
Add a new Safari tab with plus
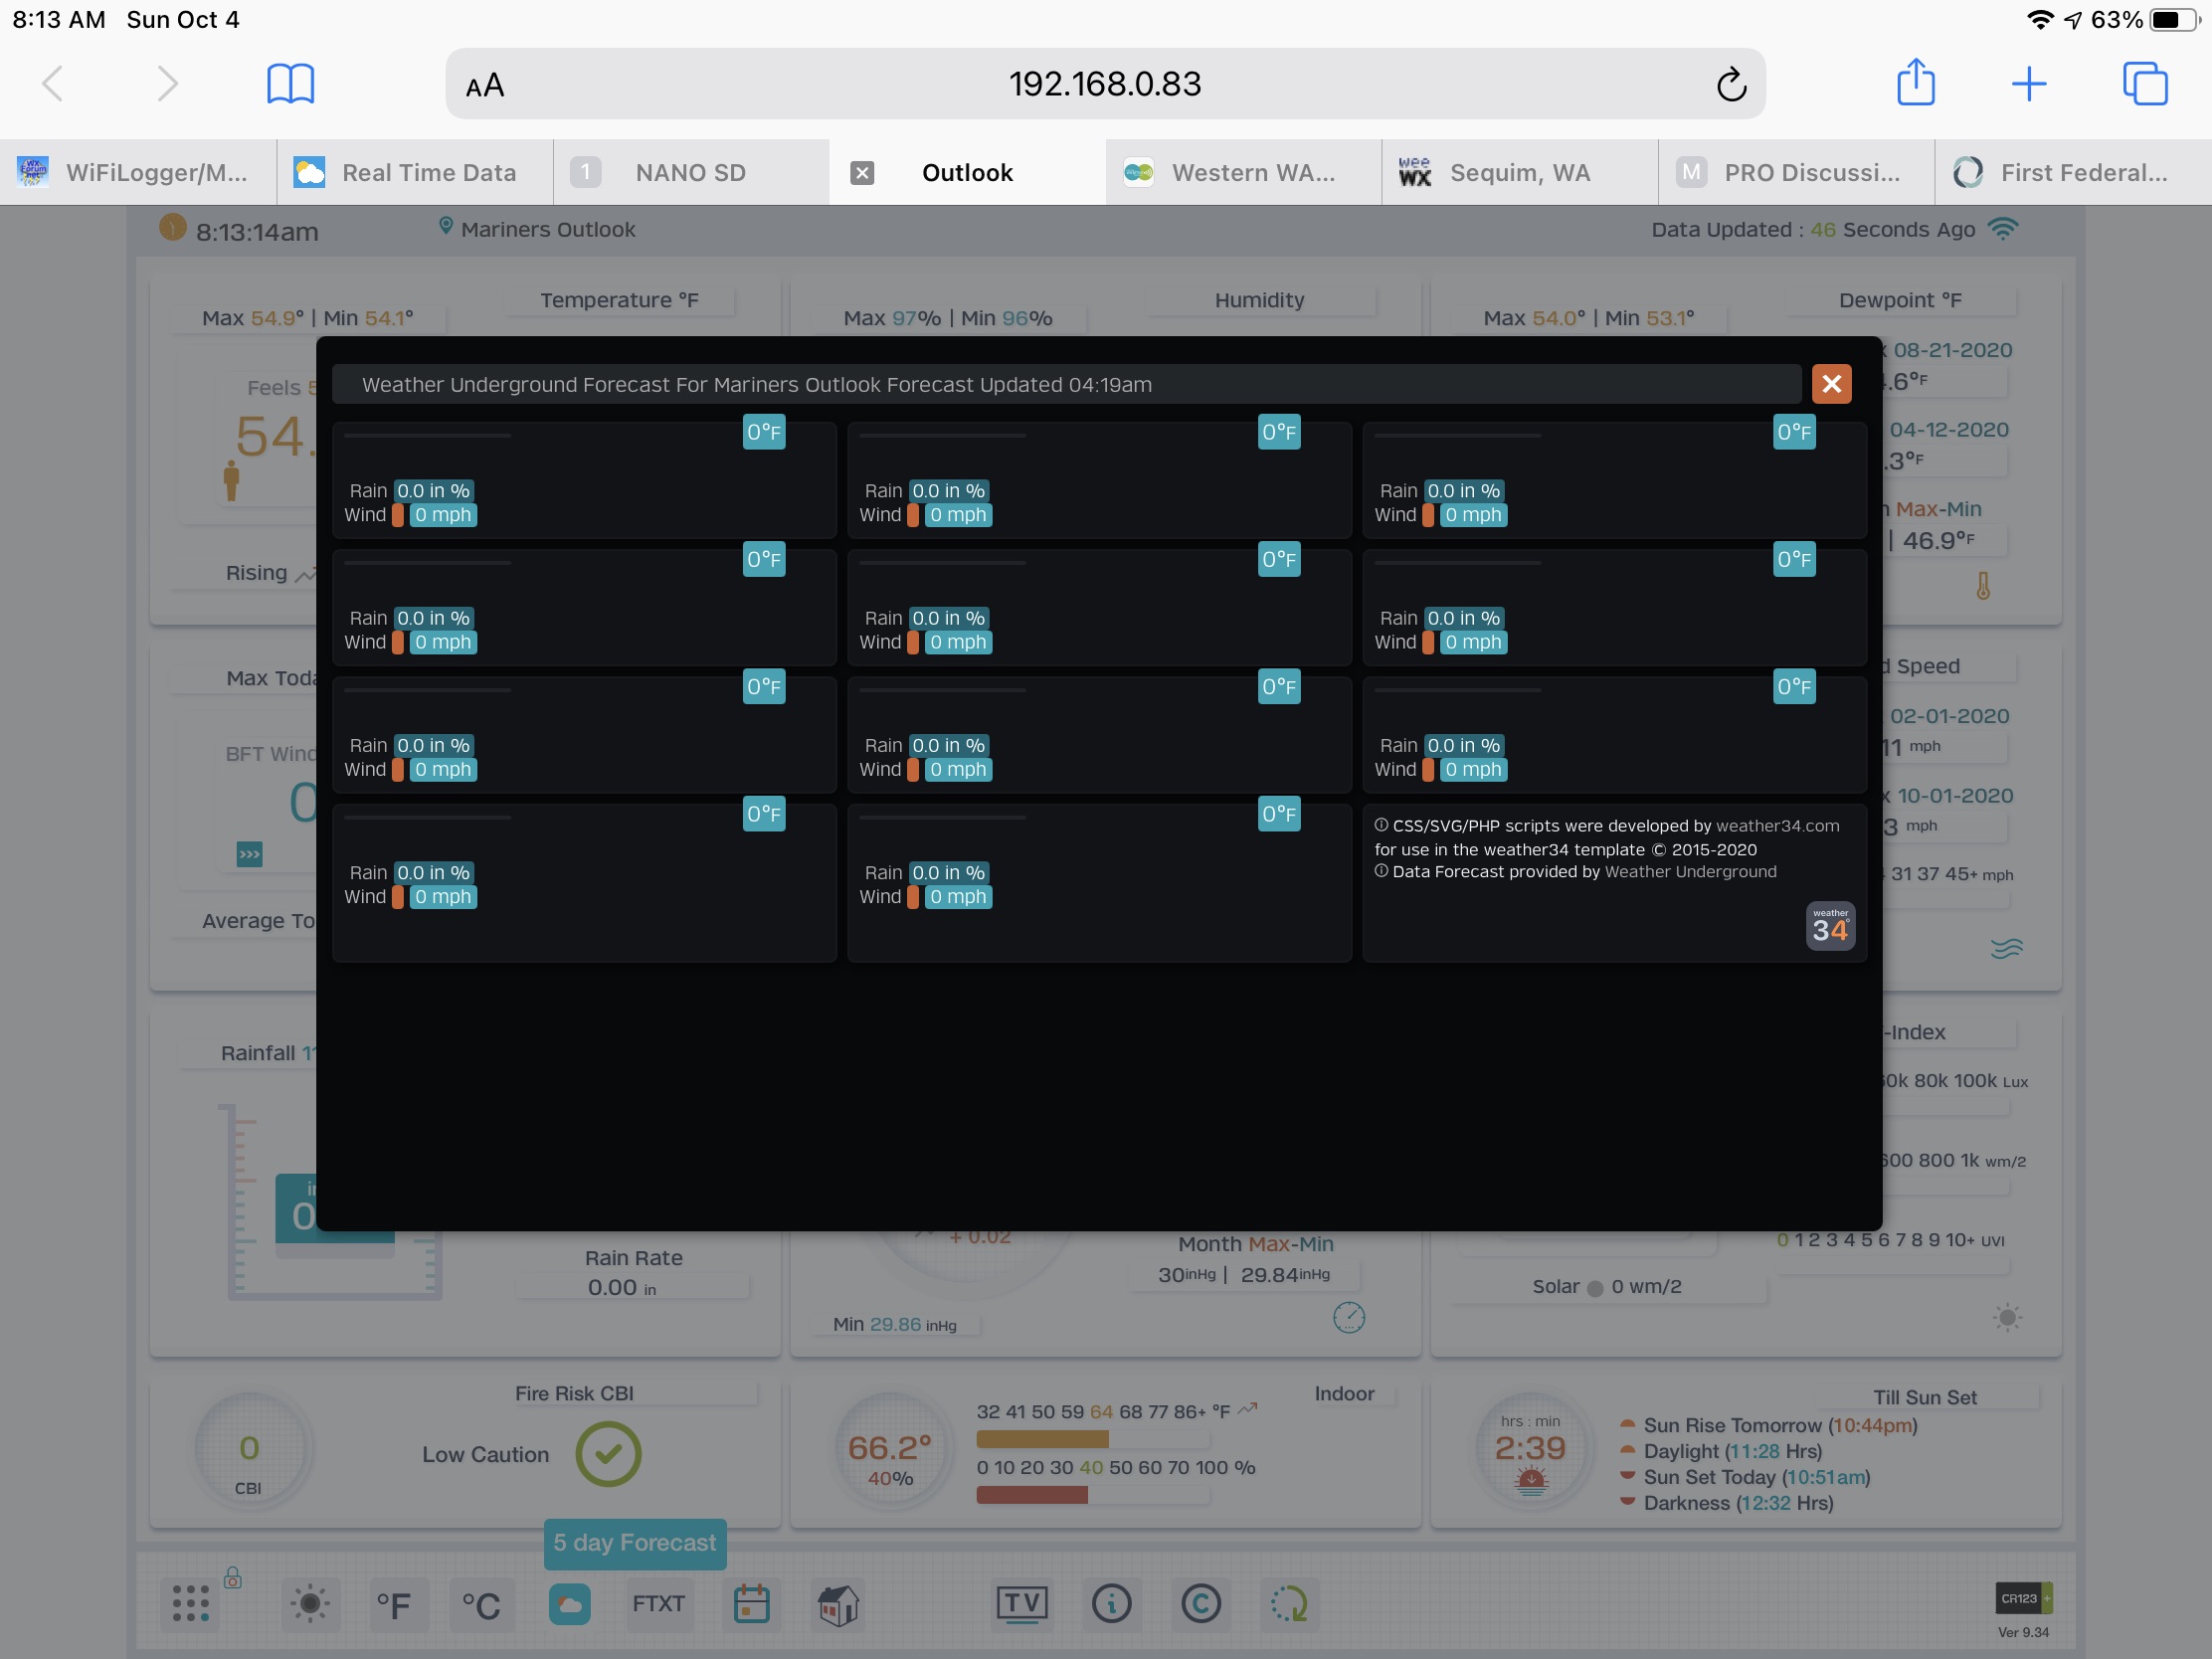(x=2028, y=84)
